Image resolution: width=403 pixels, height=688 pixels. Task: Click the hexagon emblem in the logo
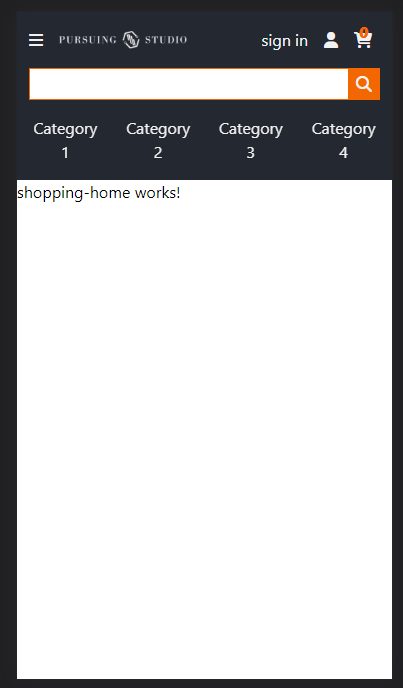pos(131,40)
